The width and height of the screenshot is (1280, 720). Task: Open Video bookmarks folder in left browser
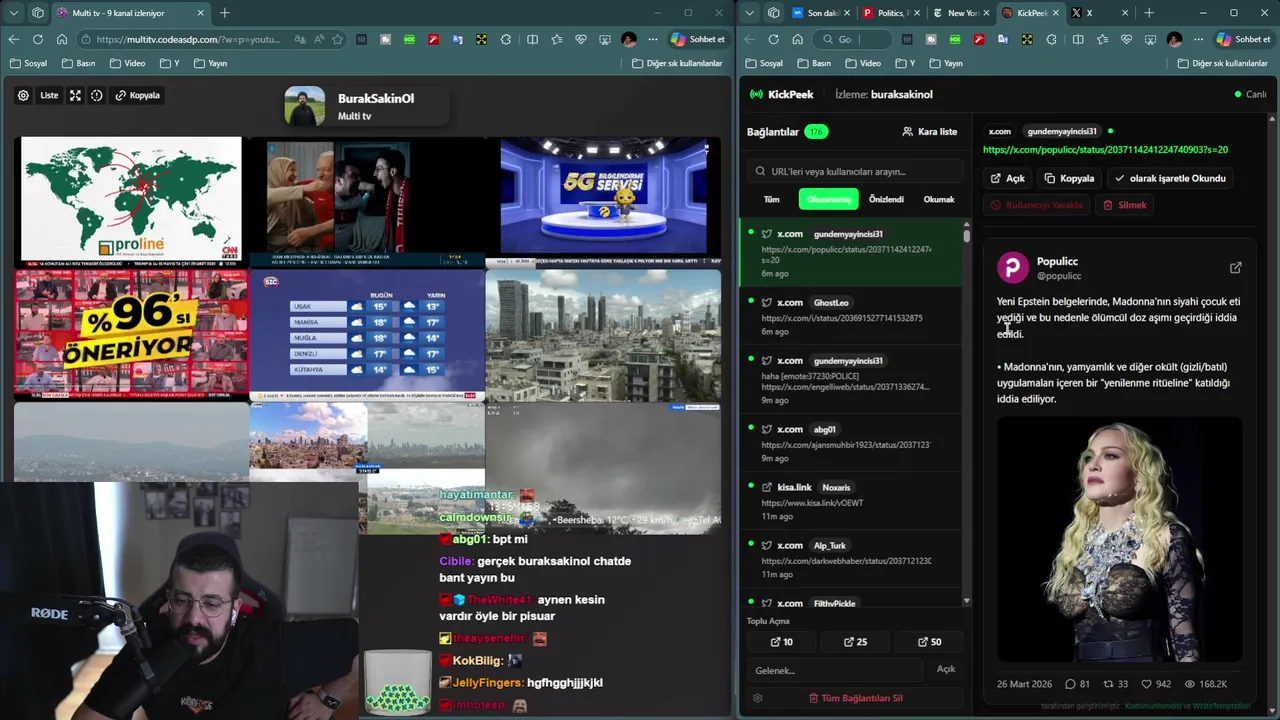[127, 63]
